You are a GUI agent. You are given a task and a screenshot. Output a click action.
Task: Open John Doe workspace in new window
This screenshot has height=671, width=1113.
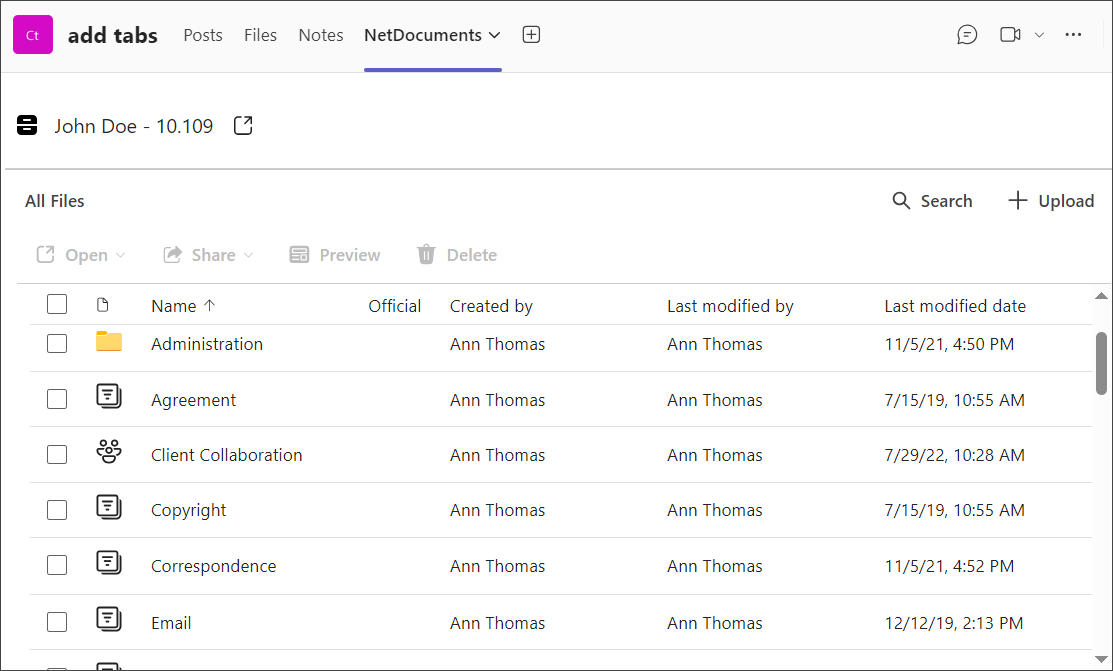pos(242,125)
